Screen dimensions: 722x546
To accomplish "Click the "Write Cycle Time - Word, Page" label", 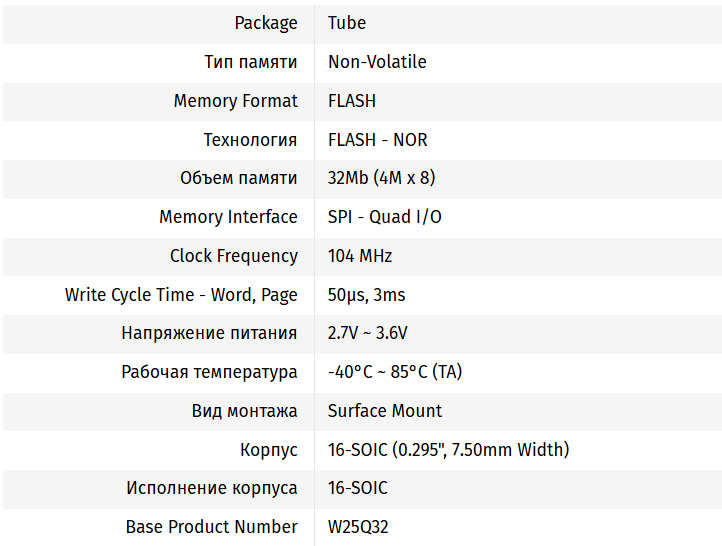I will pyautogui.click(x=181, y=295).
